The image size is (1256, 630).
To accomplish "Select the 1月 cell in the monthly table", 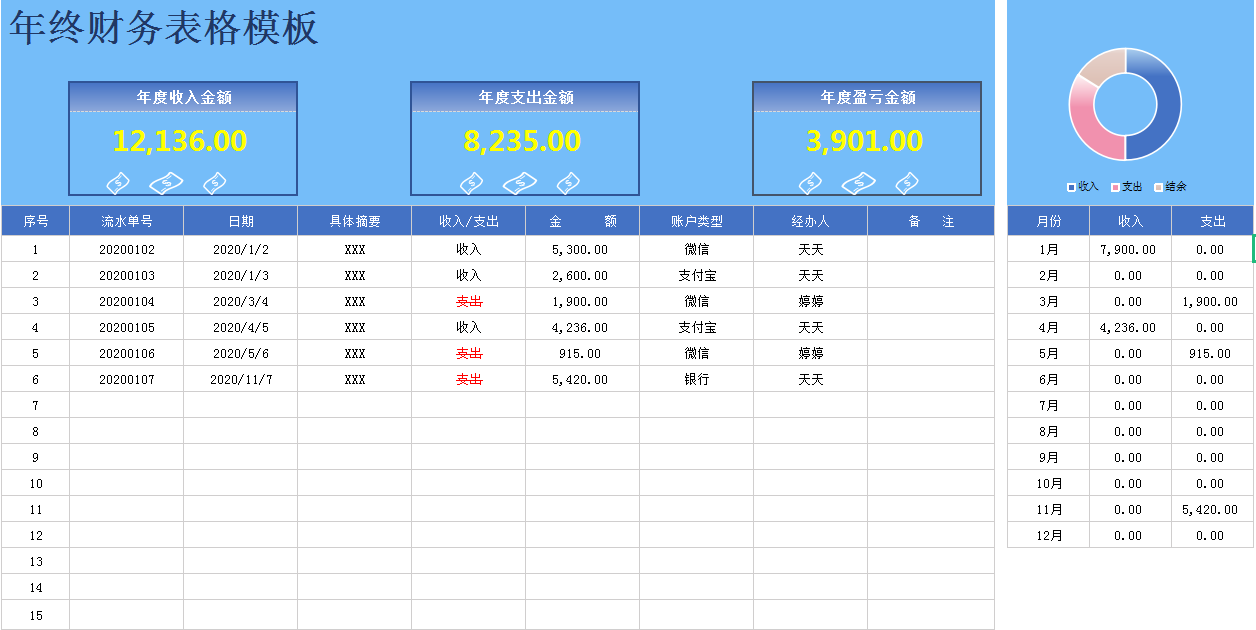I will click(1049, 249).
